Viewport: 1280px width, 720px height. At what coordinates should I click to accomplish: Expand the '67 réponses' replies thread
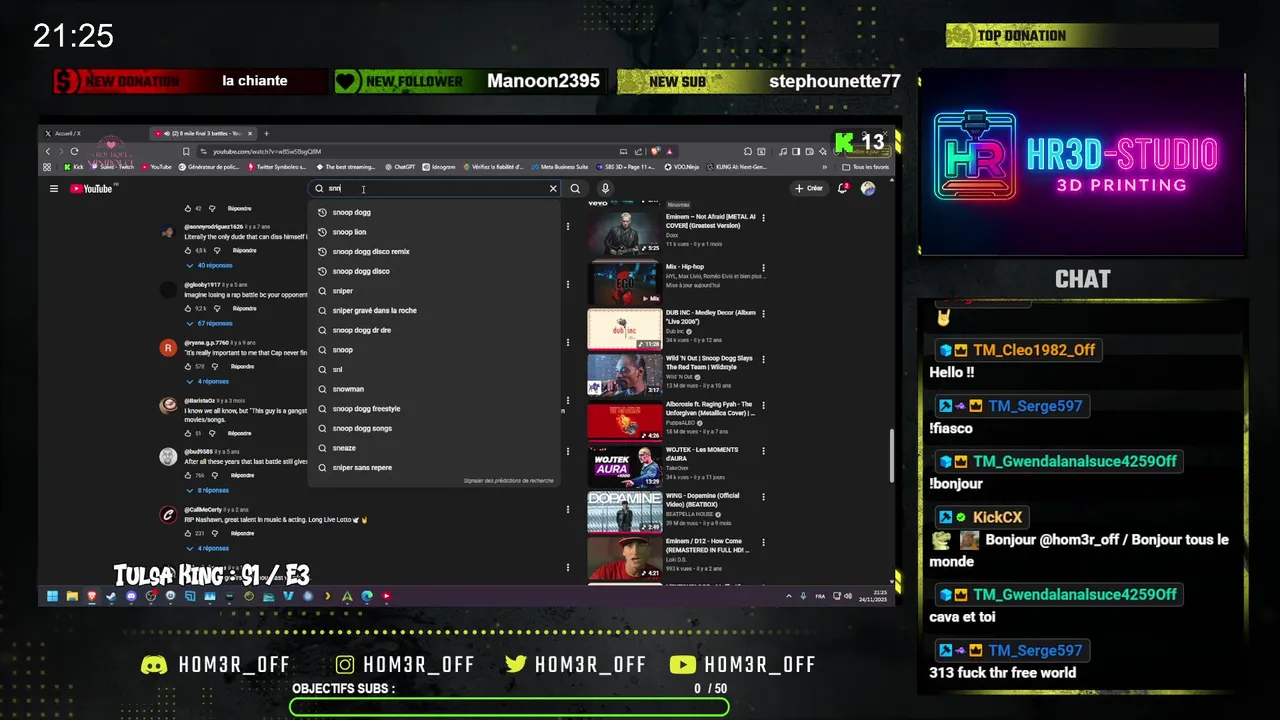coord(210,323)
